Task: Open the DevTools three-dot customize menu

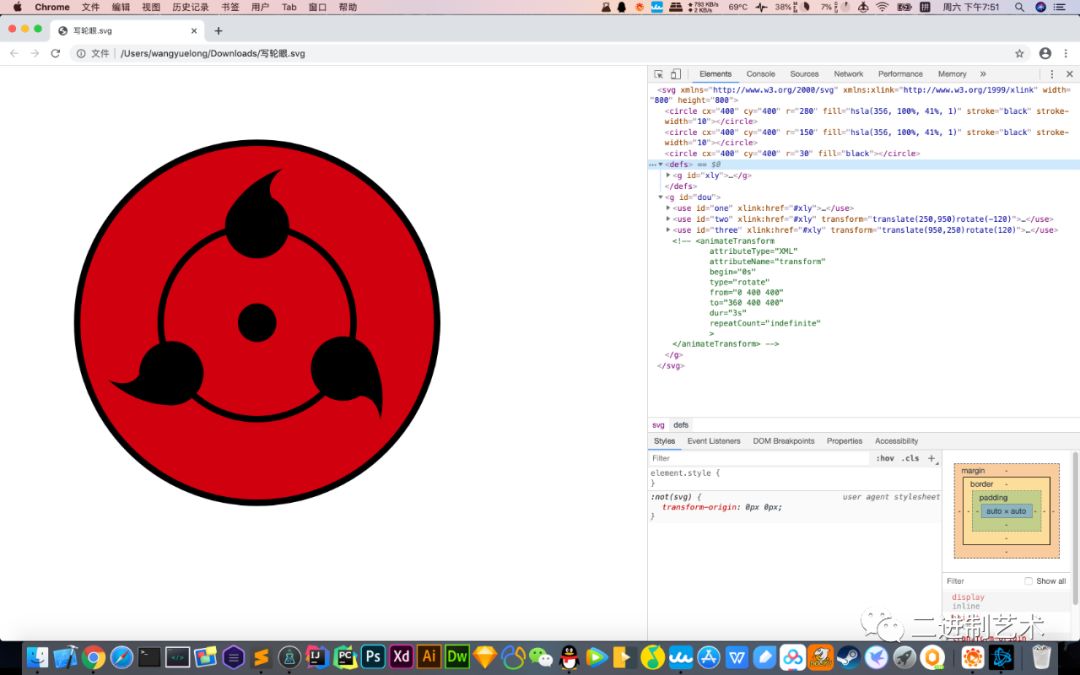Action: (1052, 74)
